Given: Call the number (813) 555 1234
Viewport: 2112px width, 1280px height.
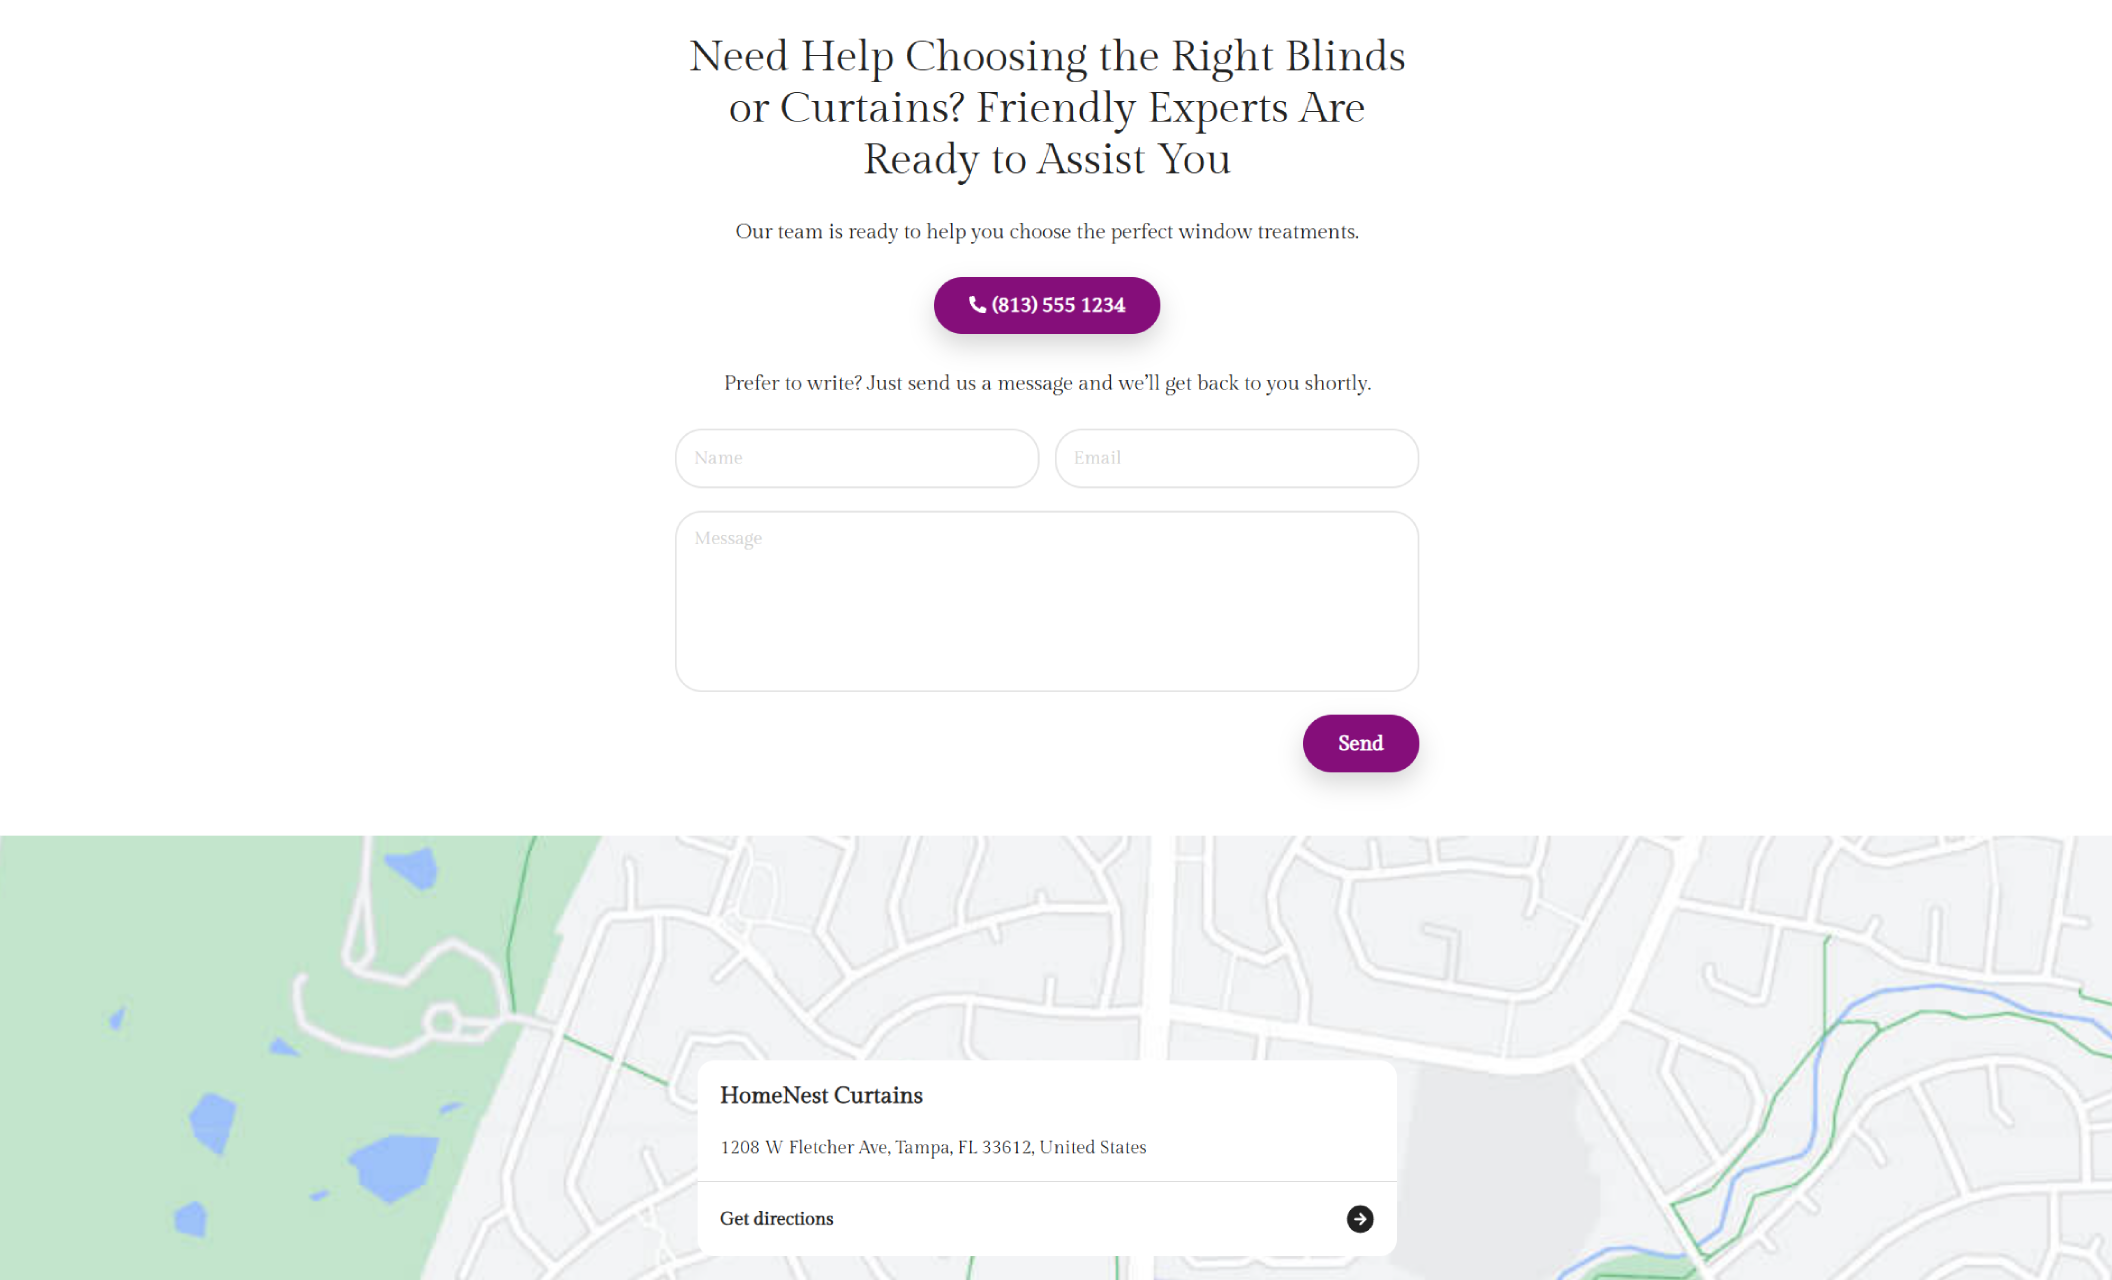Looking at the screenshot, I should tap(1046, 305).
